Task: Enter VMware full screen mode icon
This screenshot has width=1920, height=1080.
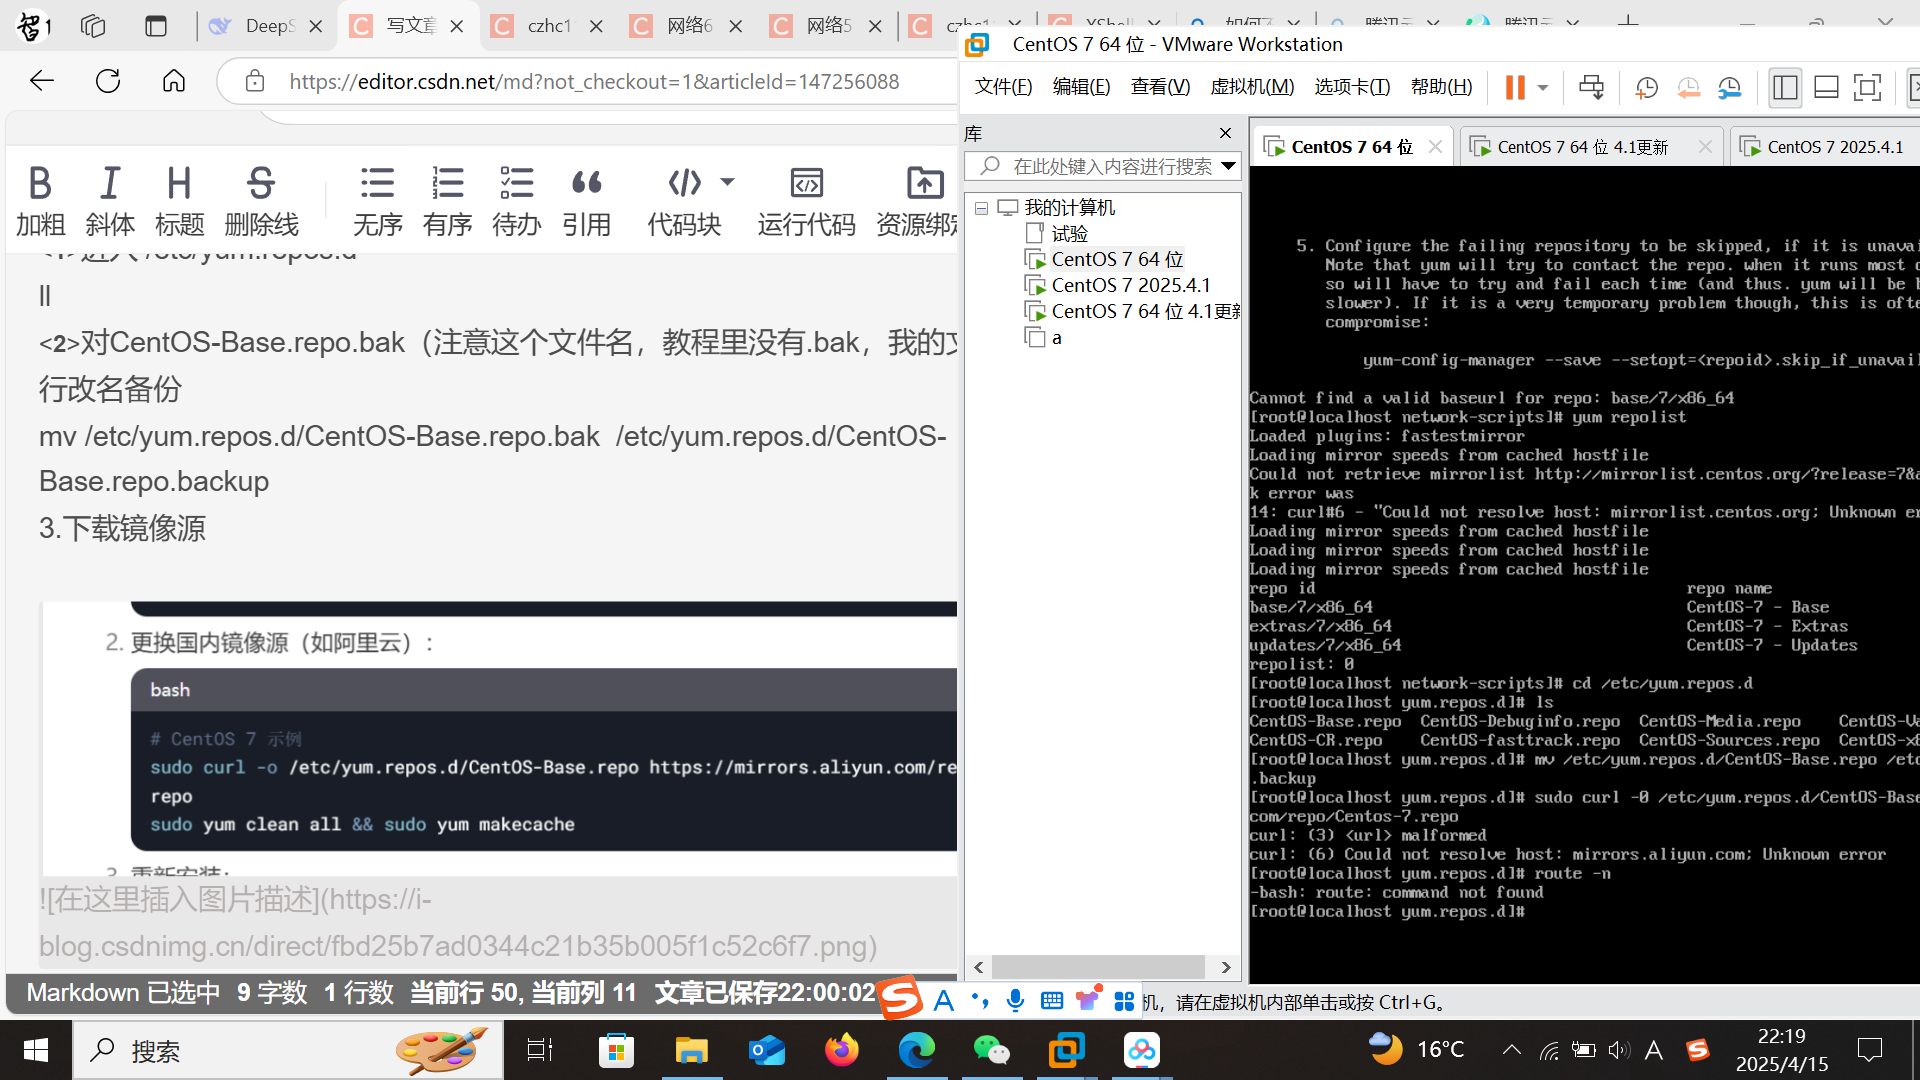Action: [1867, 88]
